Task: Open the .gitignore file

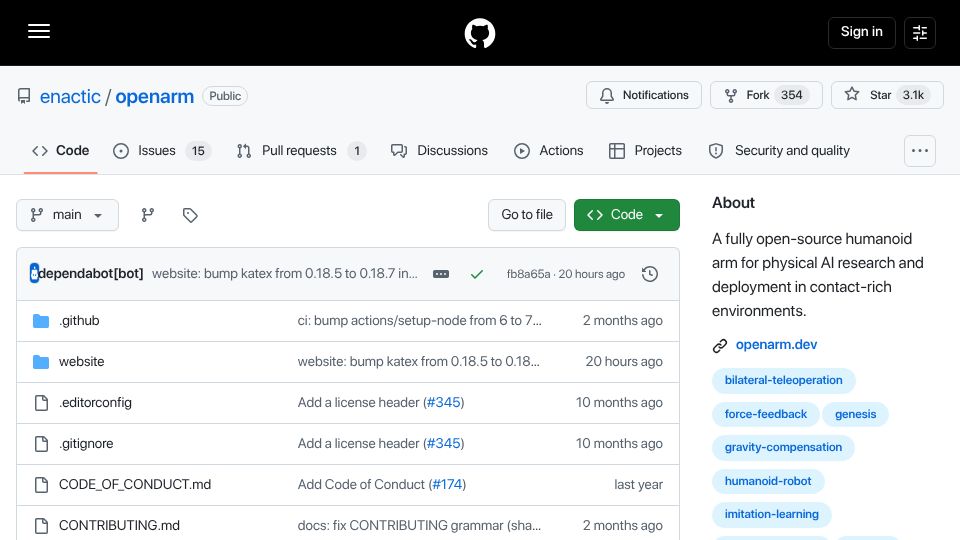Action: (x=86, y=444)
